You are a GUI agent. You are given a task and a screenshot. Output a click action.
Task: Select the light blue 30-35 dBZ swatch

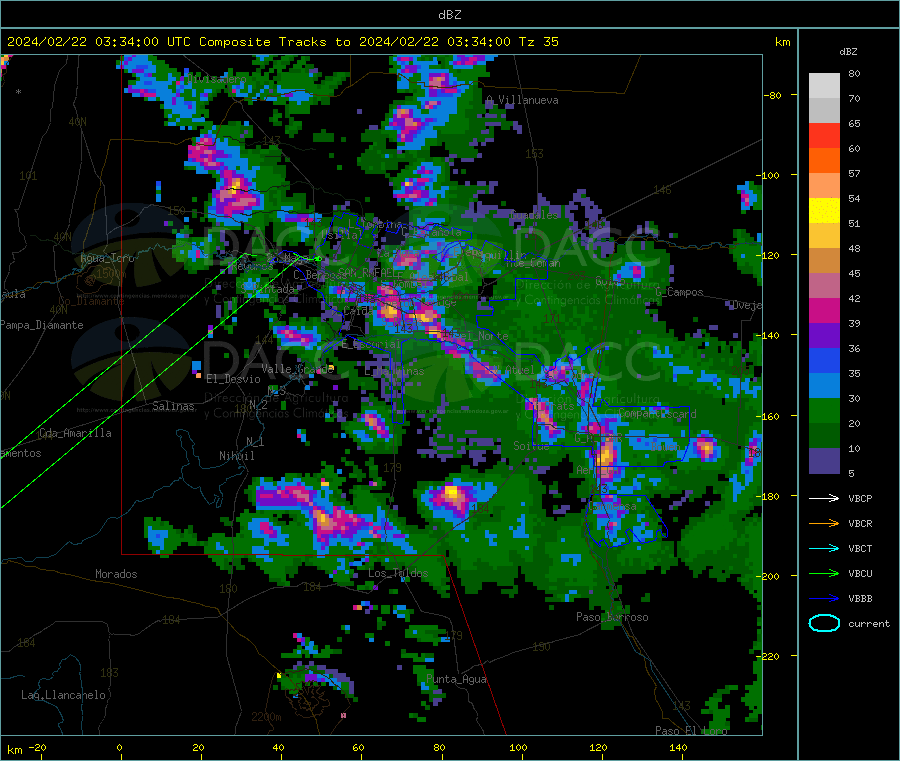pyautogui.click(x=824, y=386)
